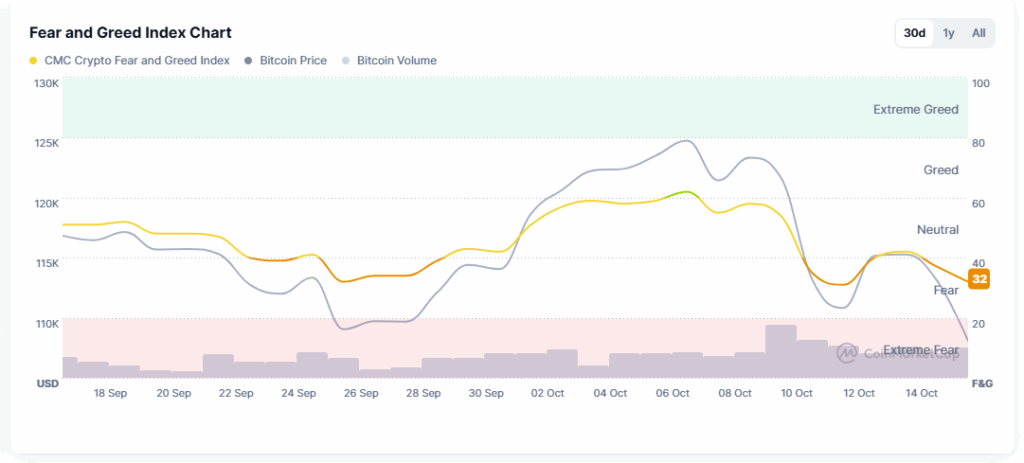Click the 06 Oct date label

point(673,393)
